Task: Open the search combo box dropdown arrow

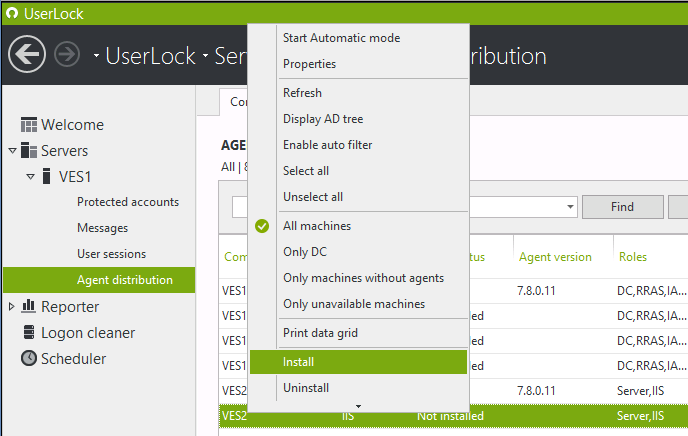Action: pos(570,207)
